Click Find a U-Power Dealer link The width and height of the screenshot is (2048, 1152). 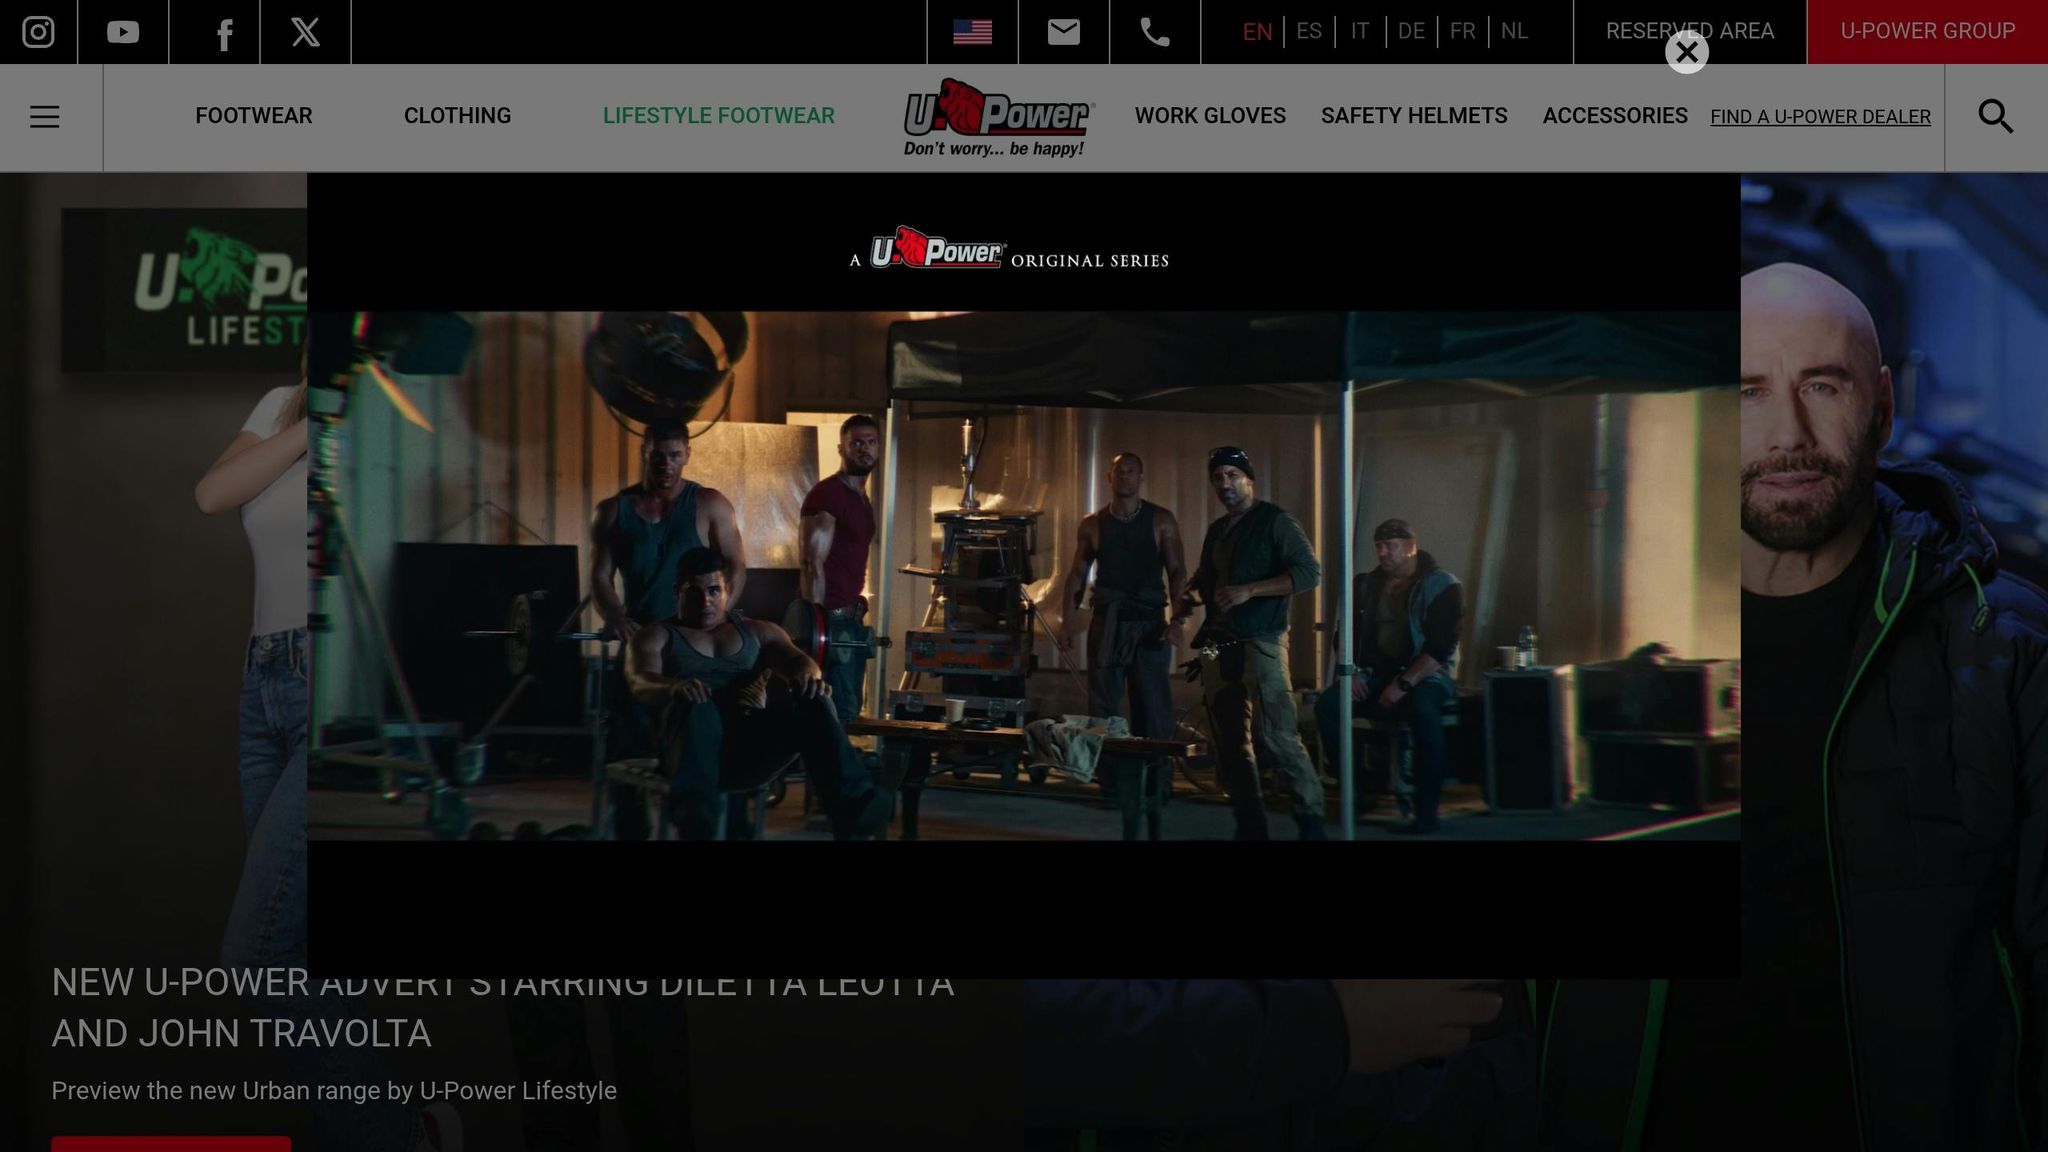pyautogui.click(x=1820, y=117)
